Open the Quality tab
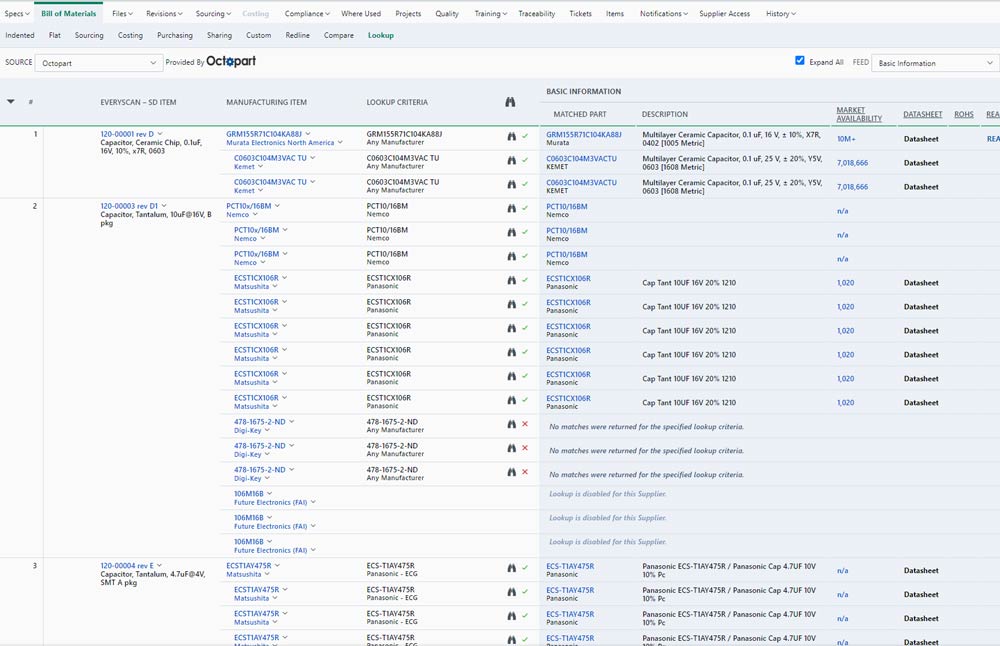Image resolution: width=1000 pixels, height=646 pixels. click(447, 13)
